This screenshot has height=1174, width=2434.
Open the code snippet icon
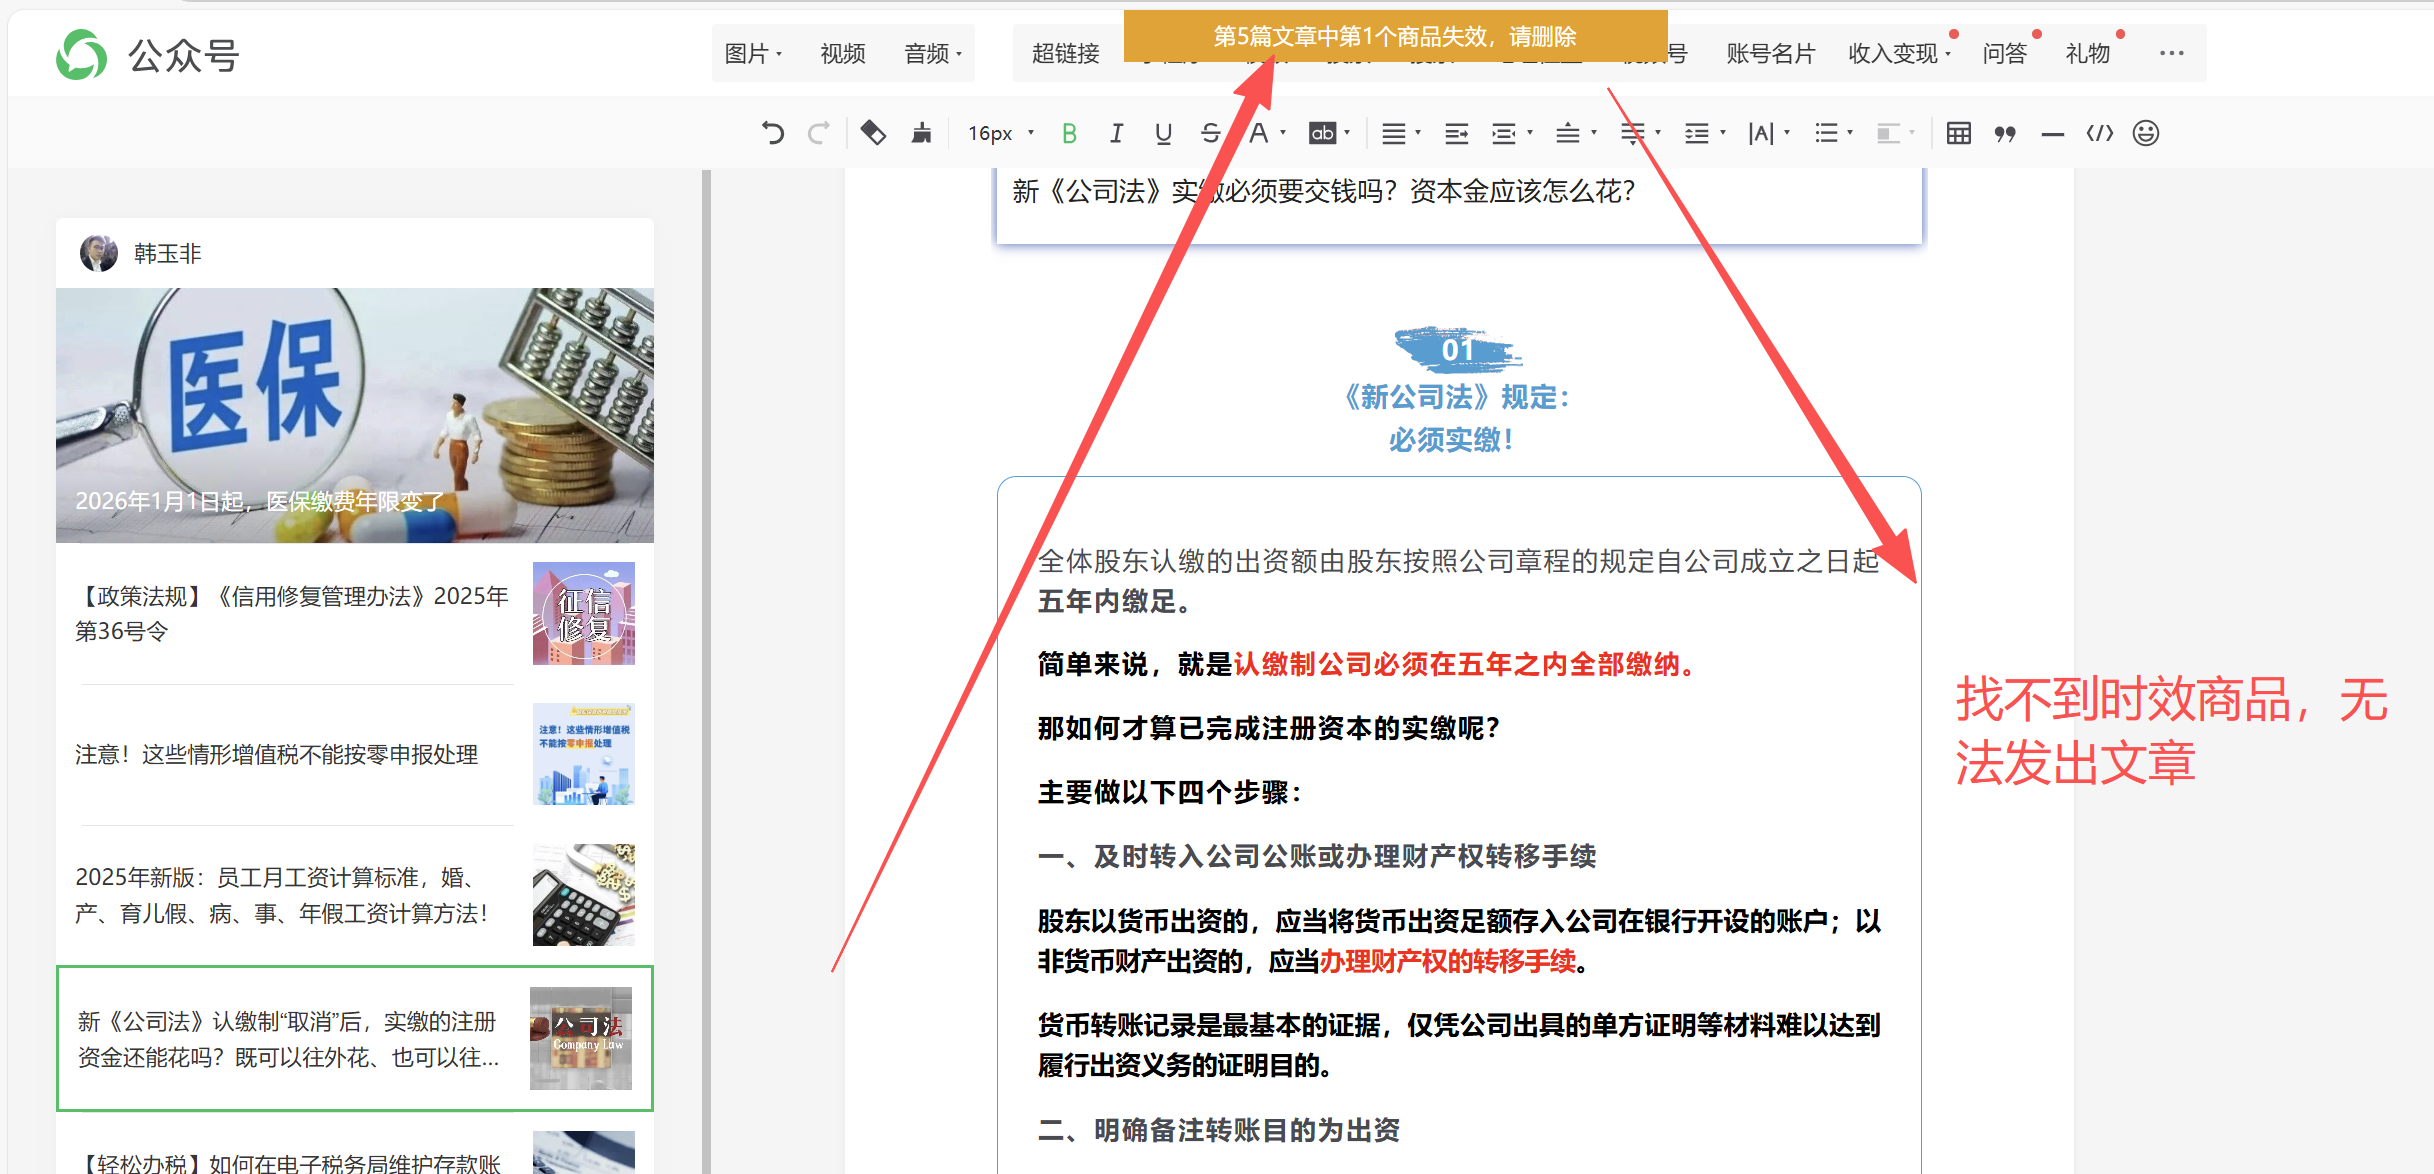coord(2099,133)
